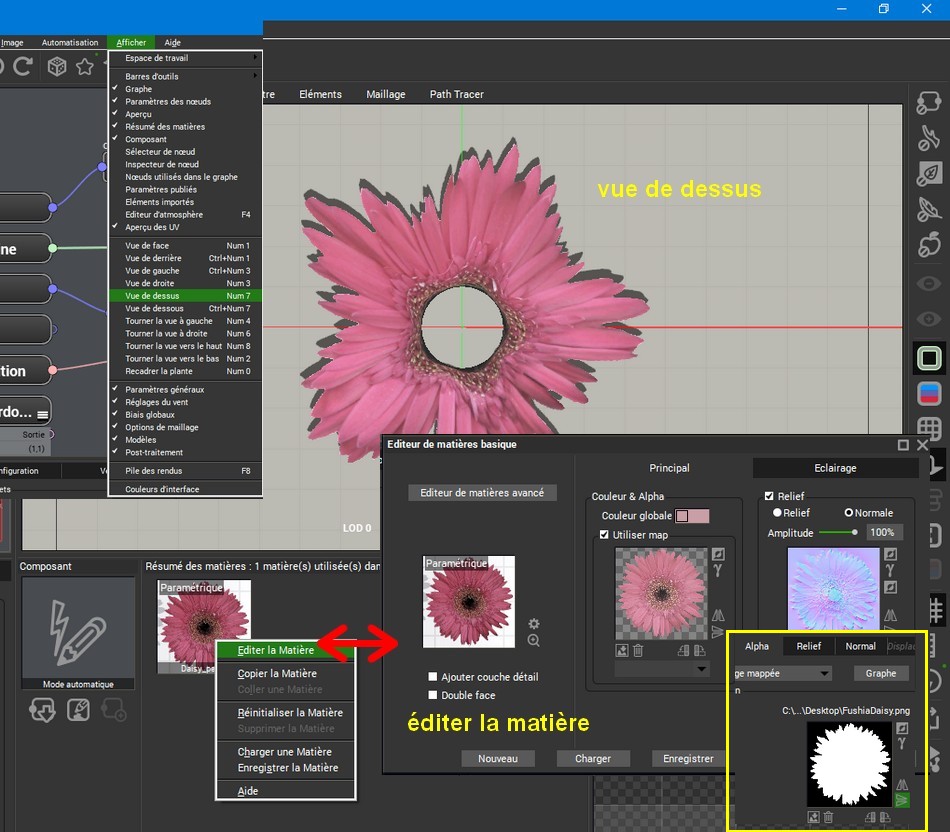Choose Vue de dessus in the menu
The width and height of the screenshot is (950, 832).
185,296
